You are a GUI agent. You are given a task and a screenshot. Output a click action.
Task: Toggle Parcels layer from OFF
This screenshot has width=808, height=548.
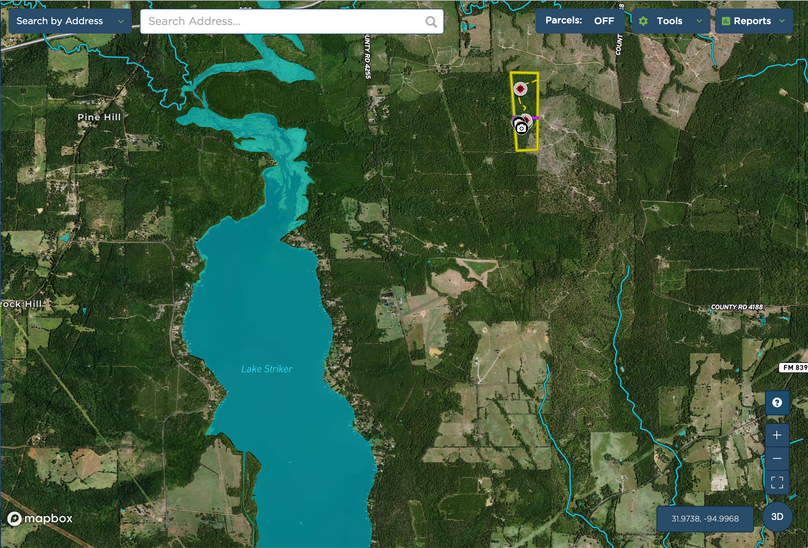(580, 21)
